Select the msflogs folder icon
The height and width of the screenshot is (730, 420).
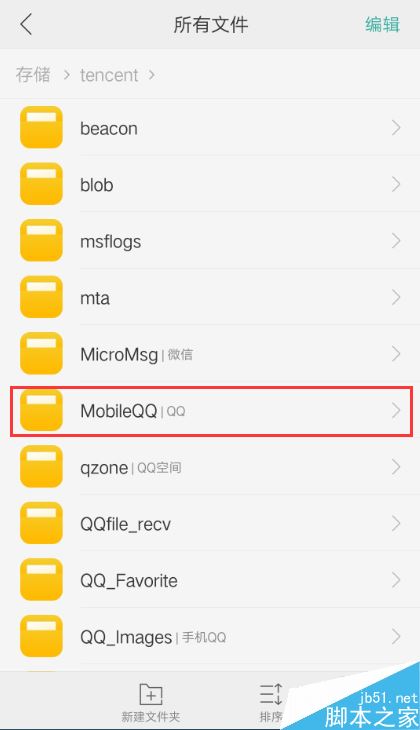(x=41, y=241)
